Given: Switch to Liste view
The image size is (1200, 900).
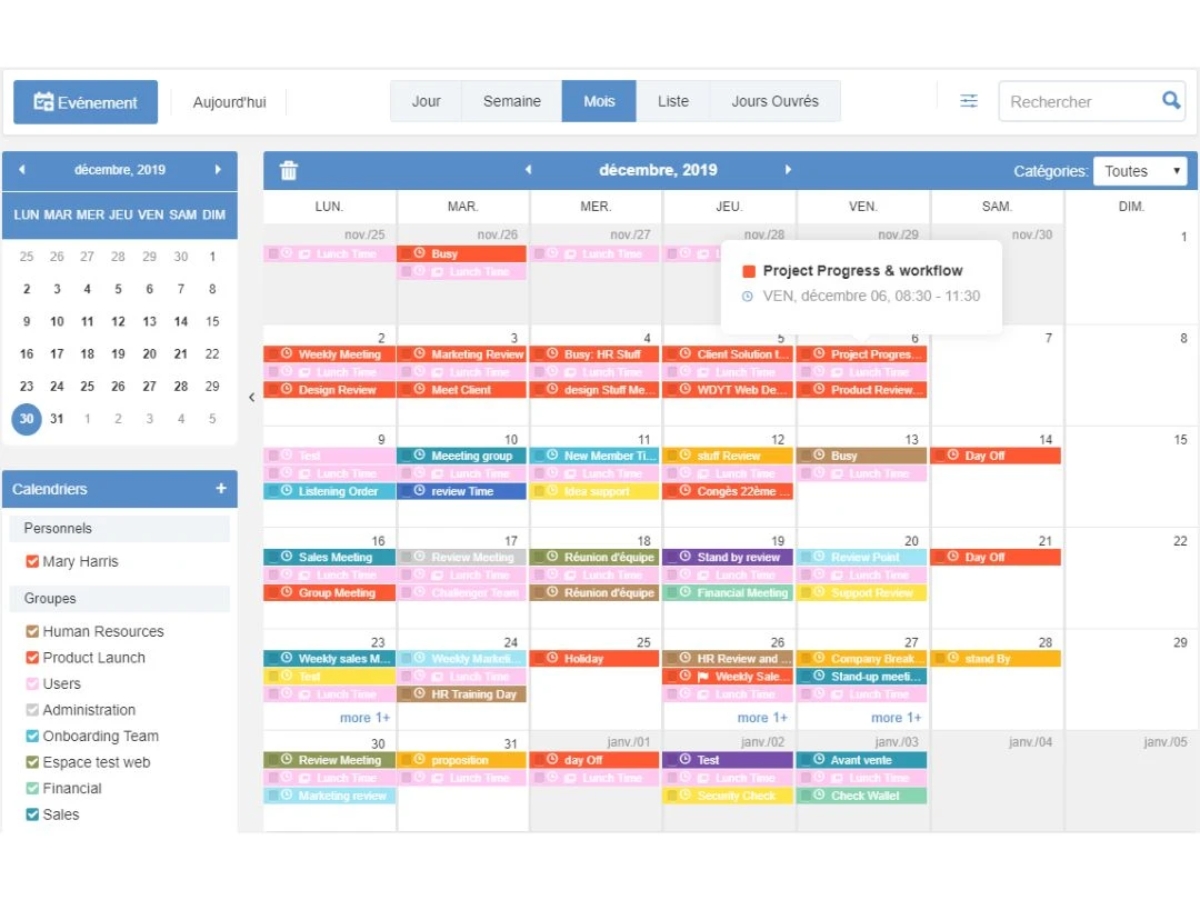Looking at the screenshot, I should click(673, 101).
